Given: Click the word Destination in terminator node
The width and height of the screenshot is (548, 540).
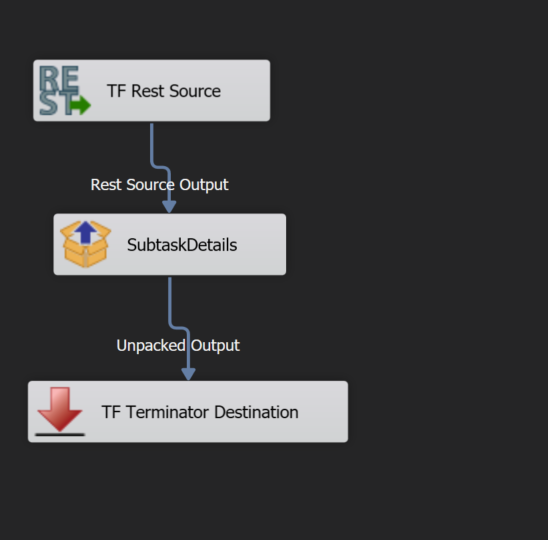Looking at the screenshot, I should click(256, 412).
